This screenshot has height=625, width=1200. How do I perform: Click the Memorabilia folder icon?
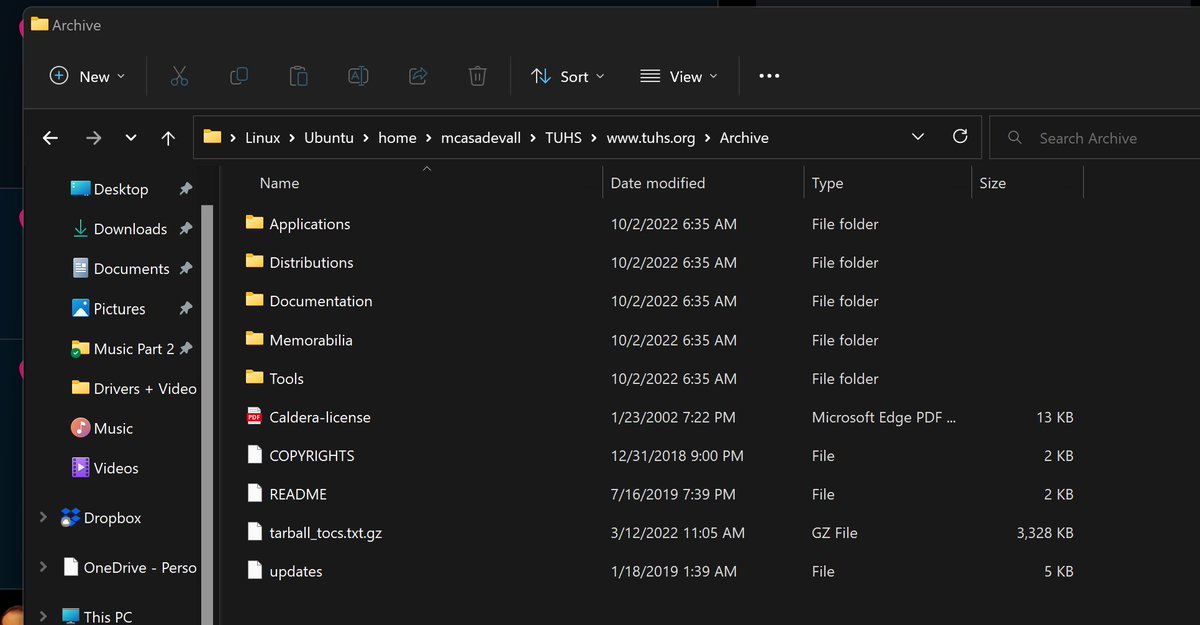point(254,339)
